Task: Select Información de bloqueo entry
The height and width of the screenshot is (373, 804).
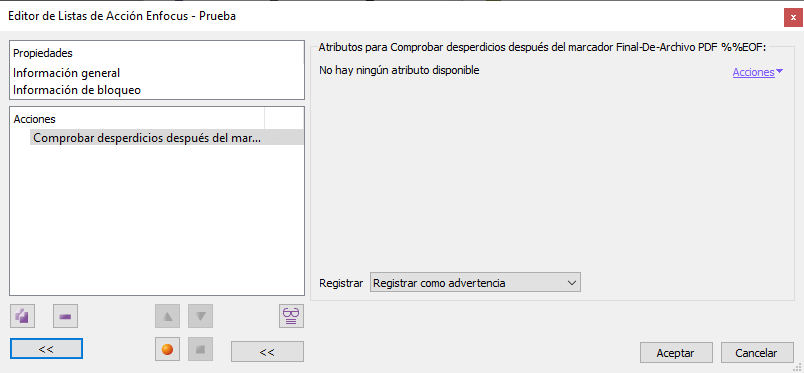Action: (77, 90)
